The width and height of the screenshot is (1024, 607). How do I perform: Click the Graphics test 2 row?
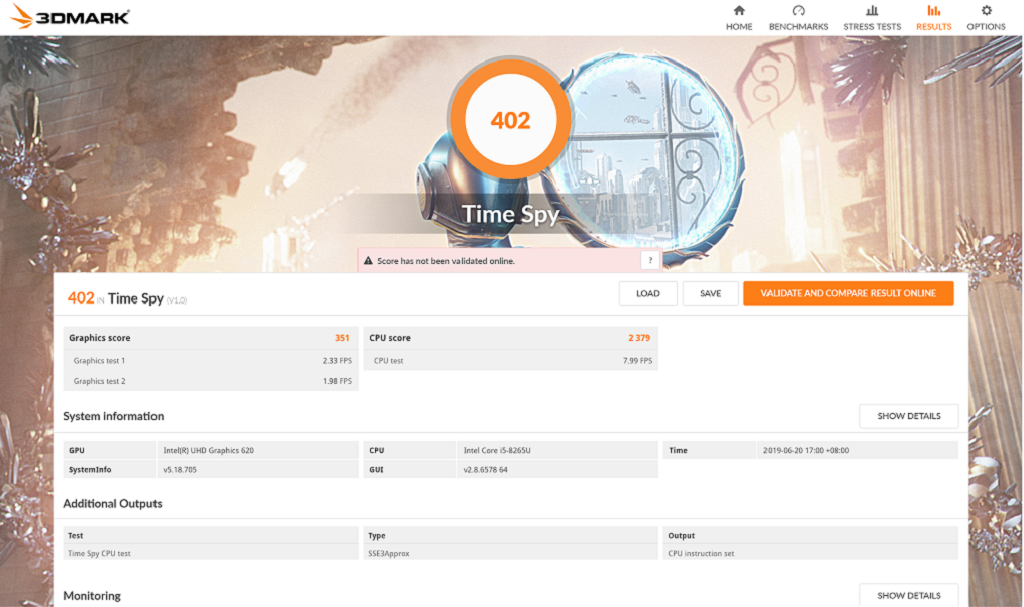[x=210, y=381]
